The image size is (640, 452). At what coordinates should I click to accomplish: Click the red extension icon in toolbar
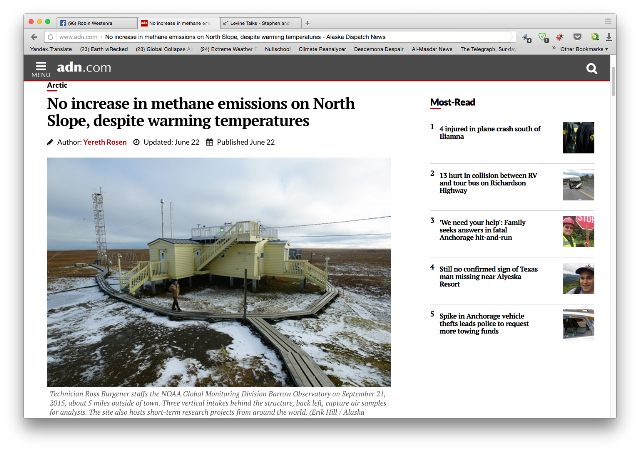tap(559, 37)
